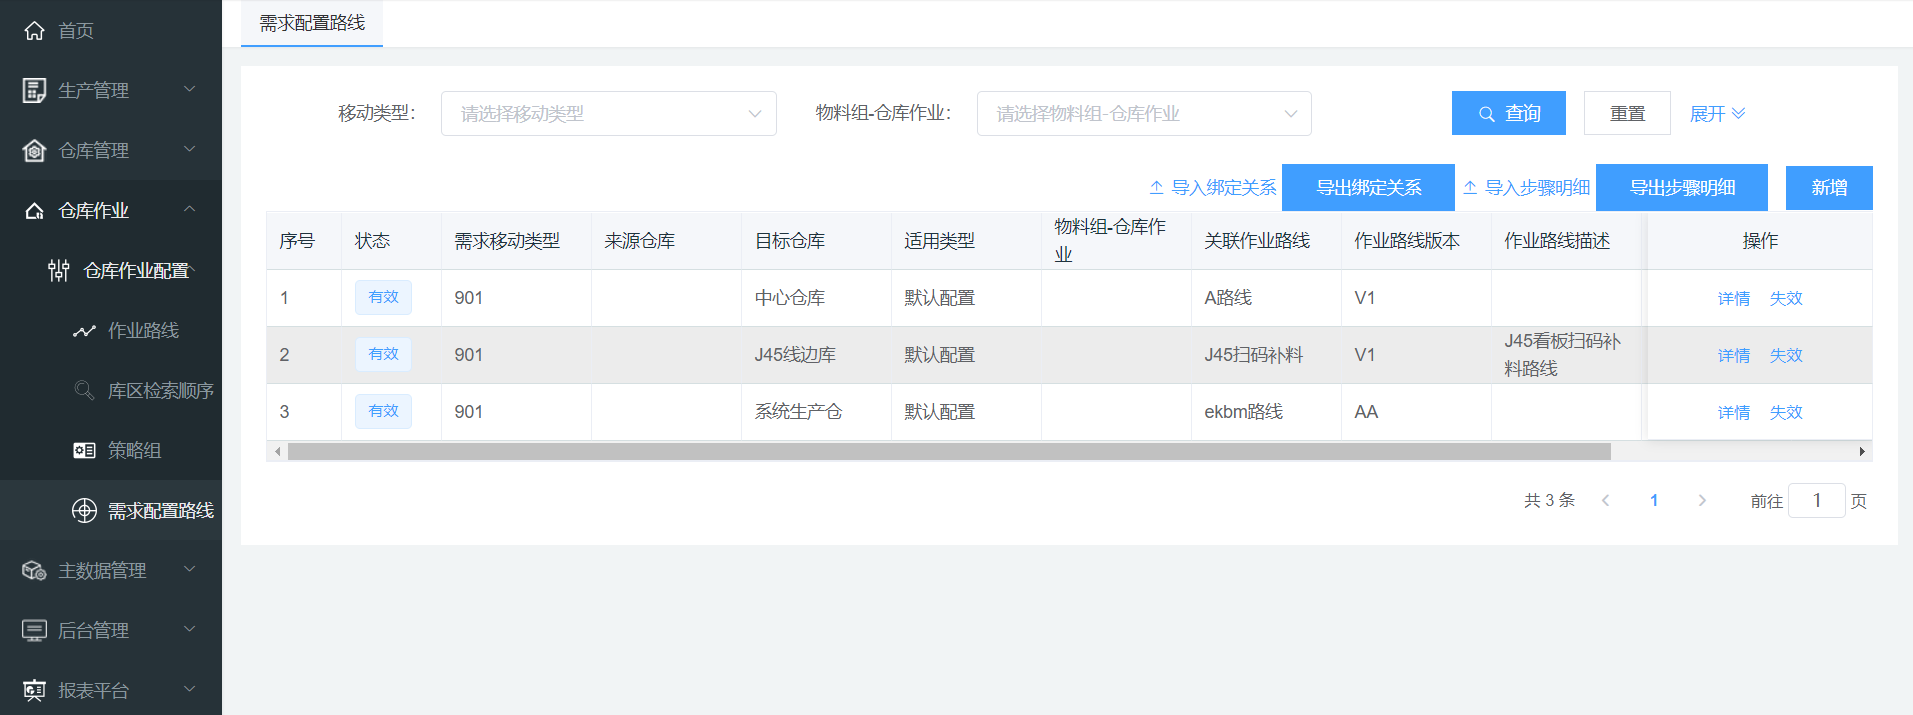Expand more filters with 展开

1717,114
